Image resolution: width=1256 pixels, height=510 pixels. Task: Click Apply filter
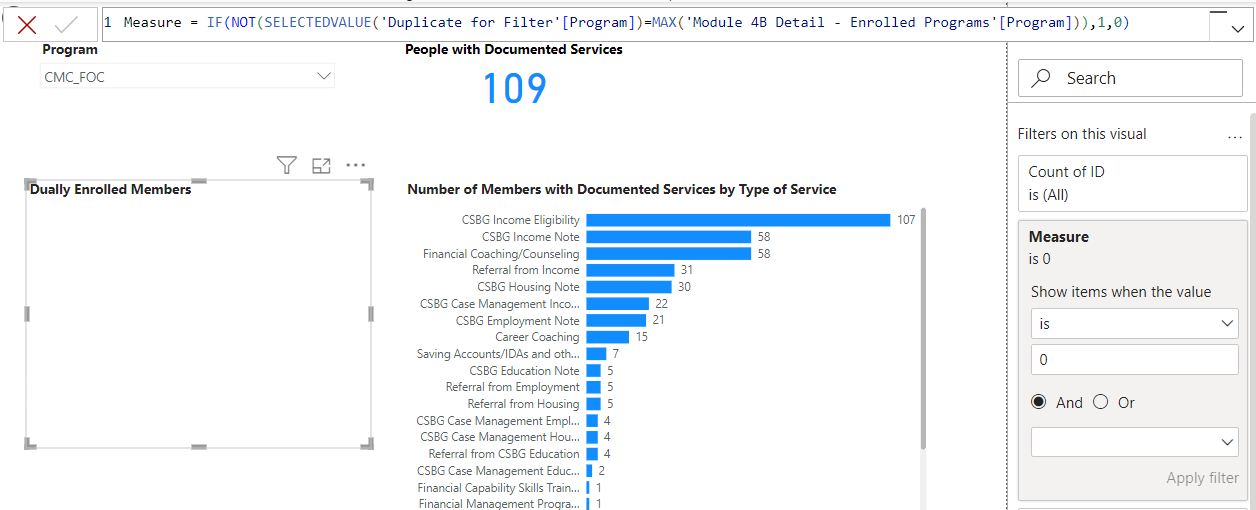pyautogui.click(x=1202, y=478)
